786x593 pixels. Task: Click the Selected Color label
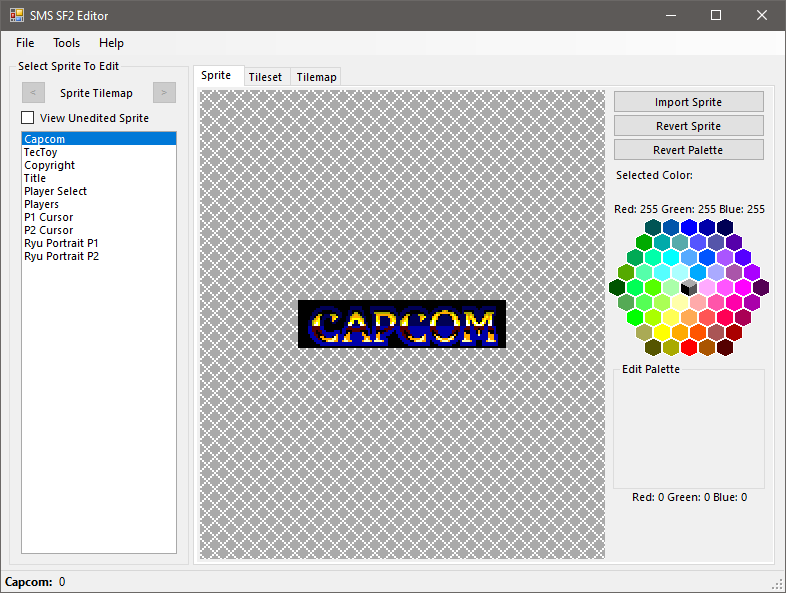click(x=654, y=175)
